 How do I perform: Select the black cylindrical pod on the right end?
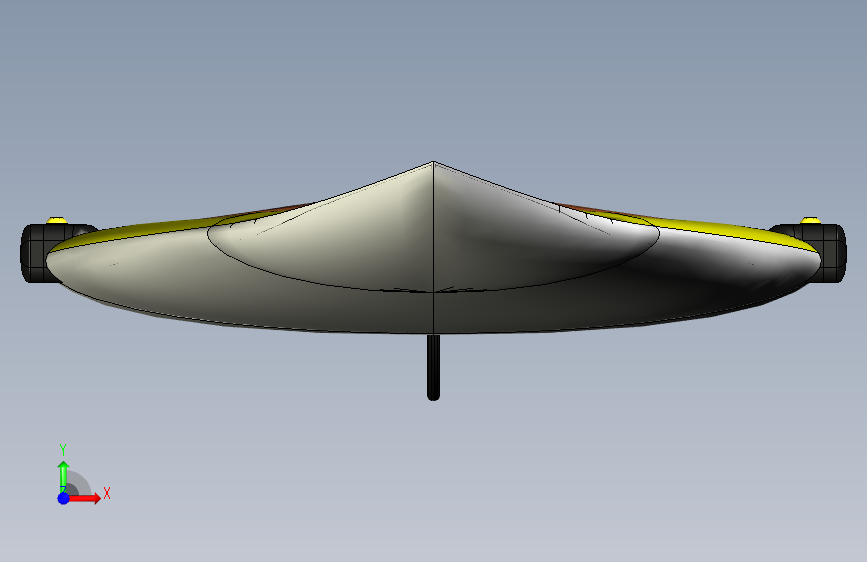click(x=832, y=253)
